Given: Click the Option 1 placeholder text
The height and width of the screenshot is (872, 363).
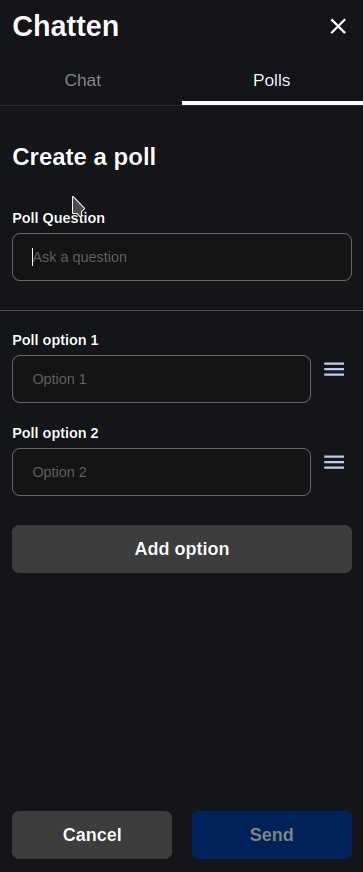Looking at the screenshot, I should pos(59,379).
